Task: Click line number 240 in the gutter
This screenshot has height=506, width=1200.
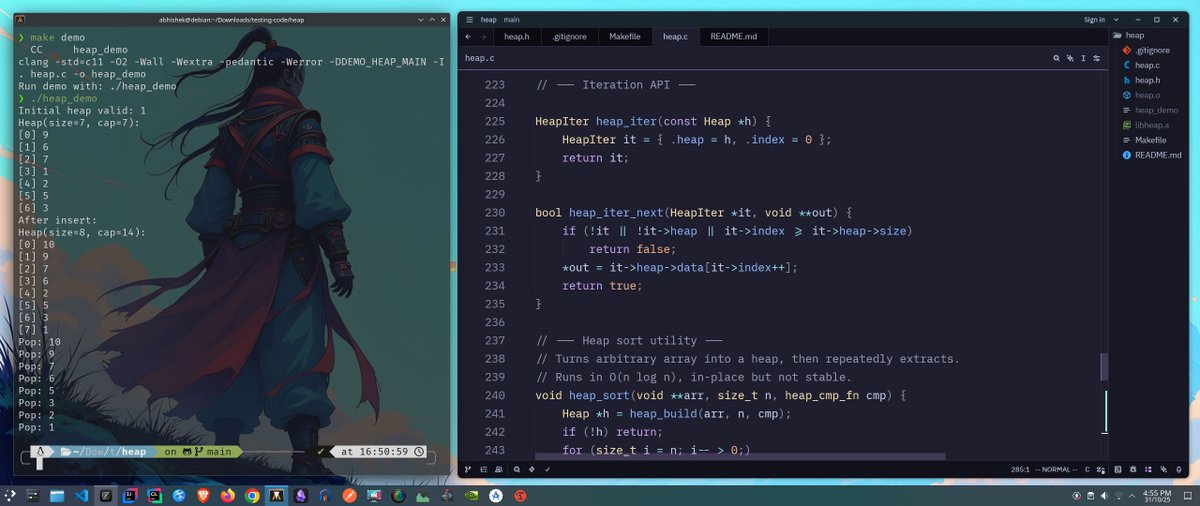Action: pyautogui.click(x=495, y=395)
